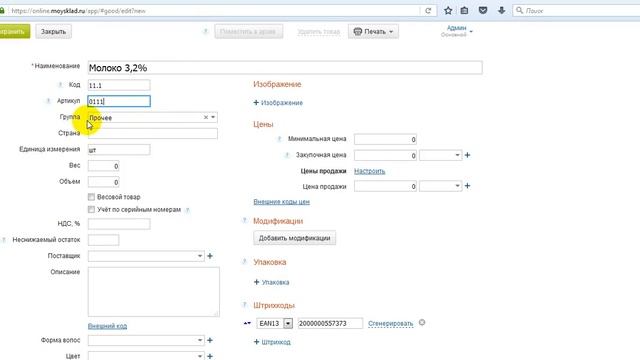This screenshot has height=360, width=640.
Task: Click the Страна input field
Action: (x=153, y=133)
